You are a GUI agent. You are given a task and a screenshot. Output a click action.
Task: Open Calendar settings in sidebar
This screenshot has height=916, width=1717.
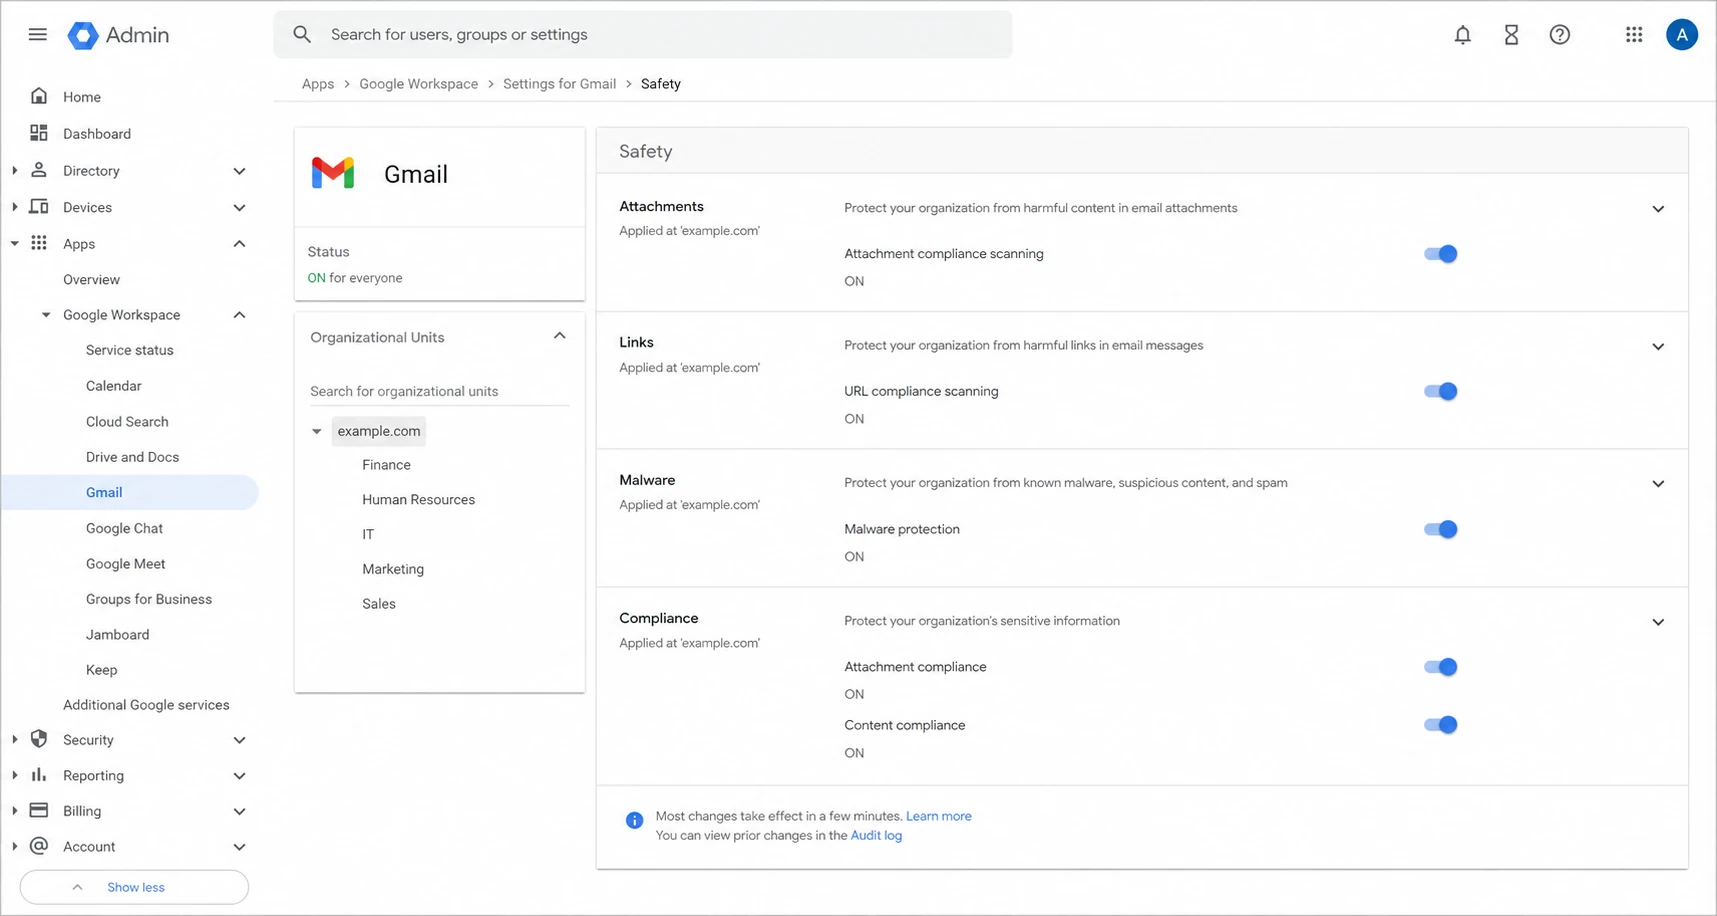114,386
